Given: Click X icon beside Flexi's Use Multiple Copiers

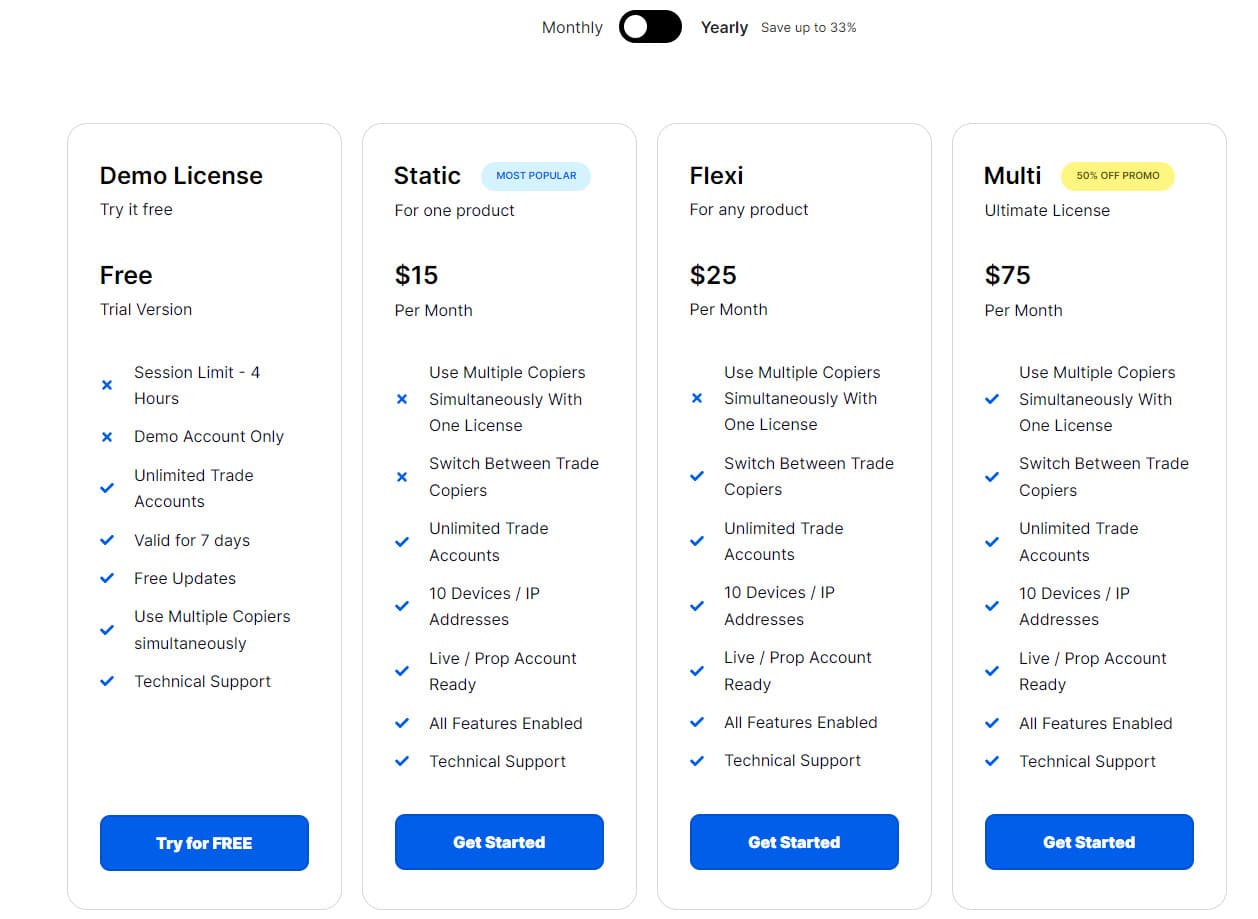Looking at the screenshot, I should [x=697, y=398].
